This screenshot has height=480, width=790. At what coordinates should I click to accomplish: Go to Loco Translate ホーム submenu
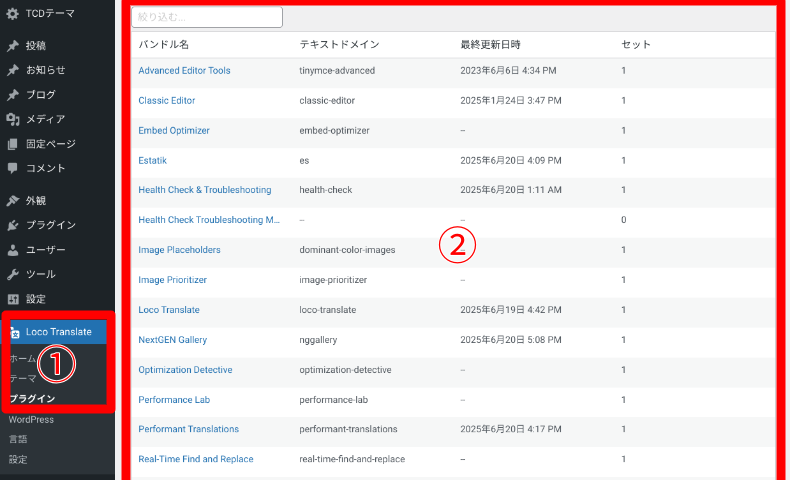[23, 359]
